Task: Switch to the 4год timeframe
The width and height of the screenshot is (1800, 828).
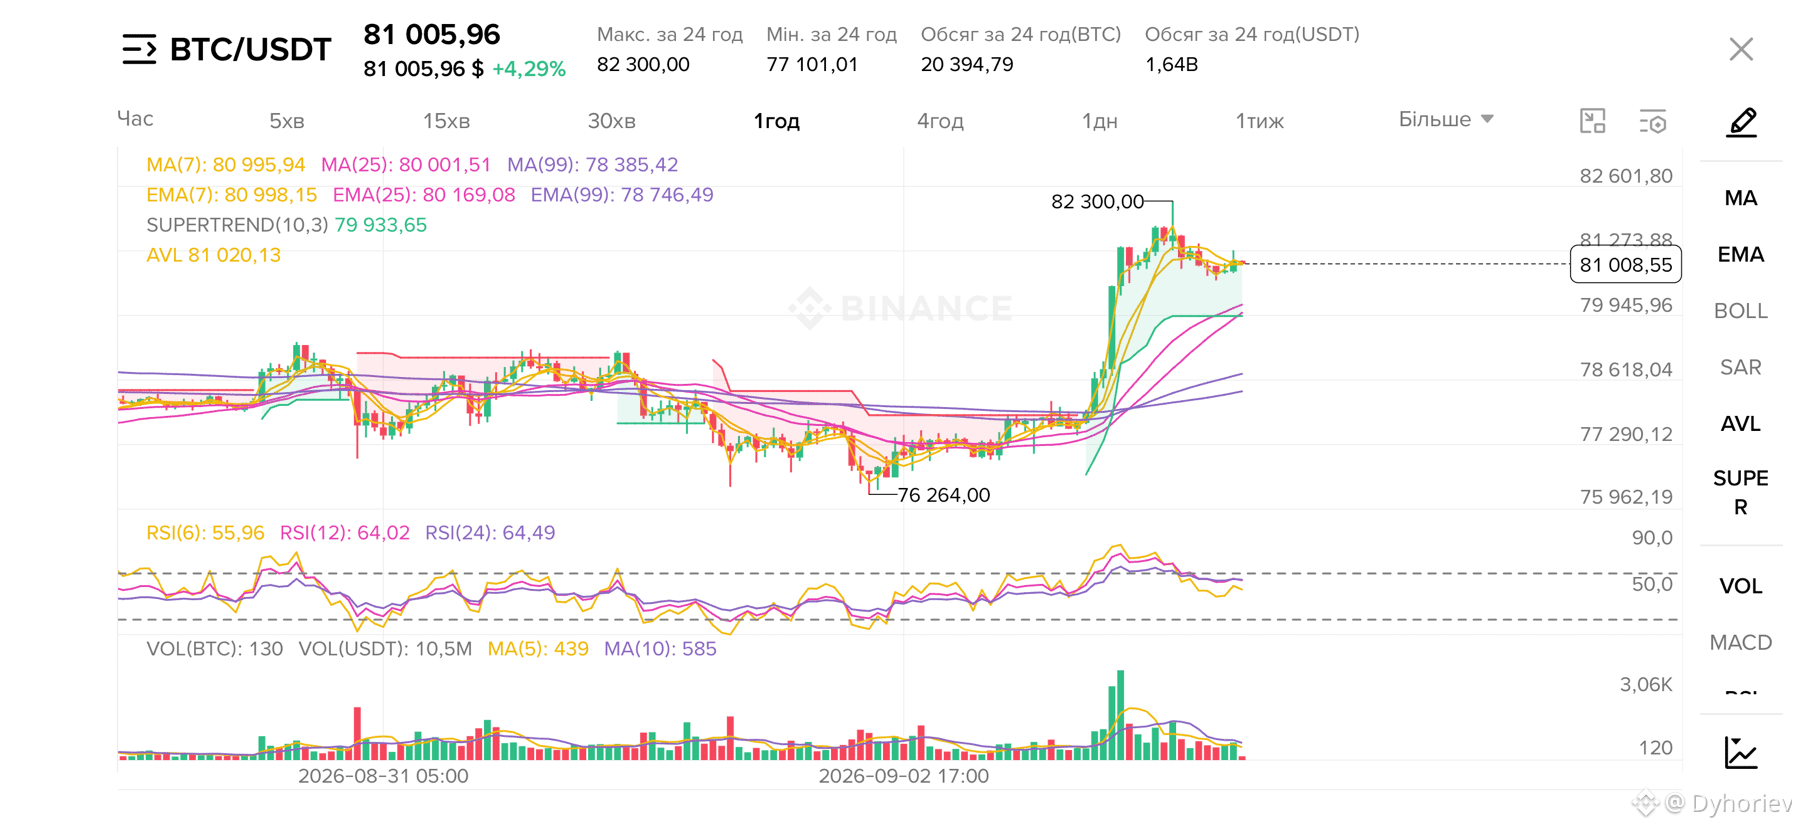Action: [x=940, y=121]
